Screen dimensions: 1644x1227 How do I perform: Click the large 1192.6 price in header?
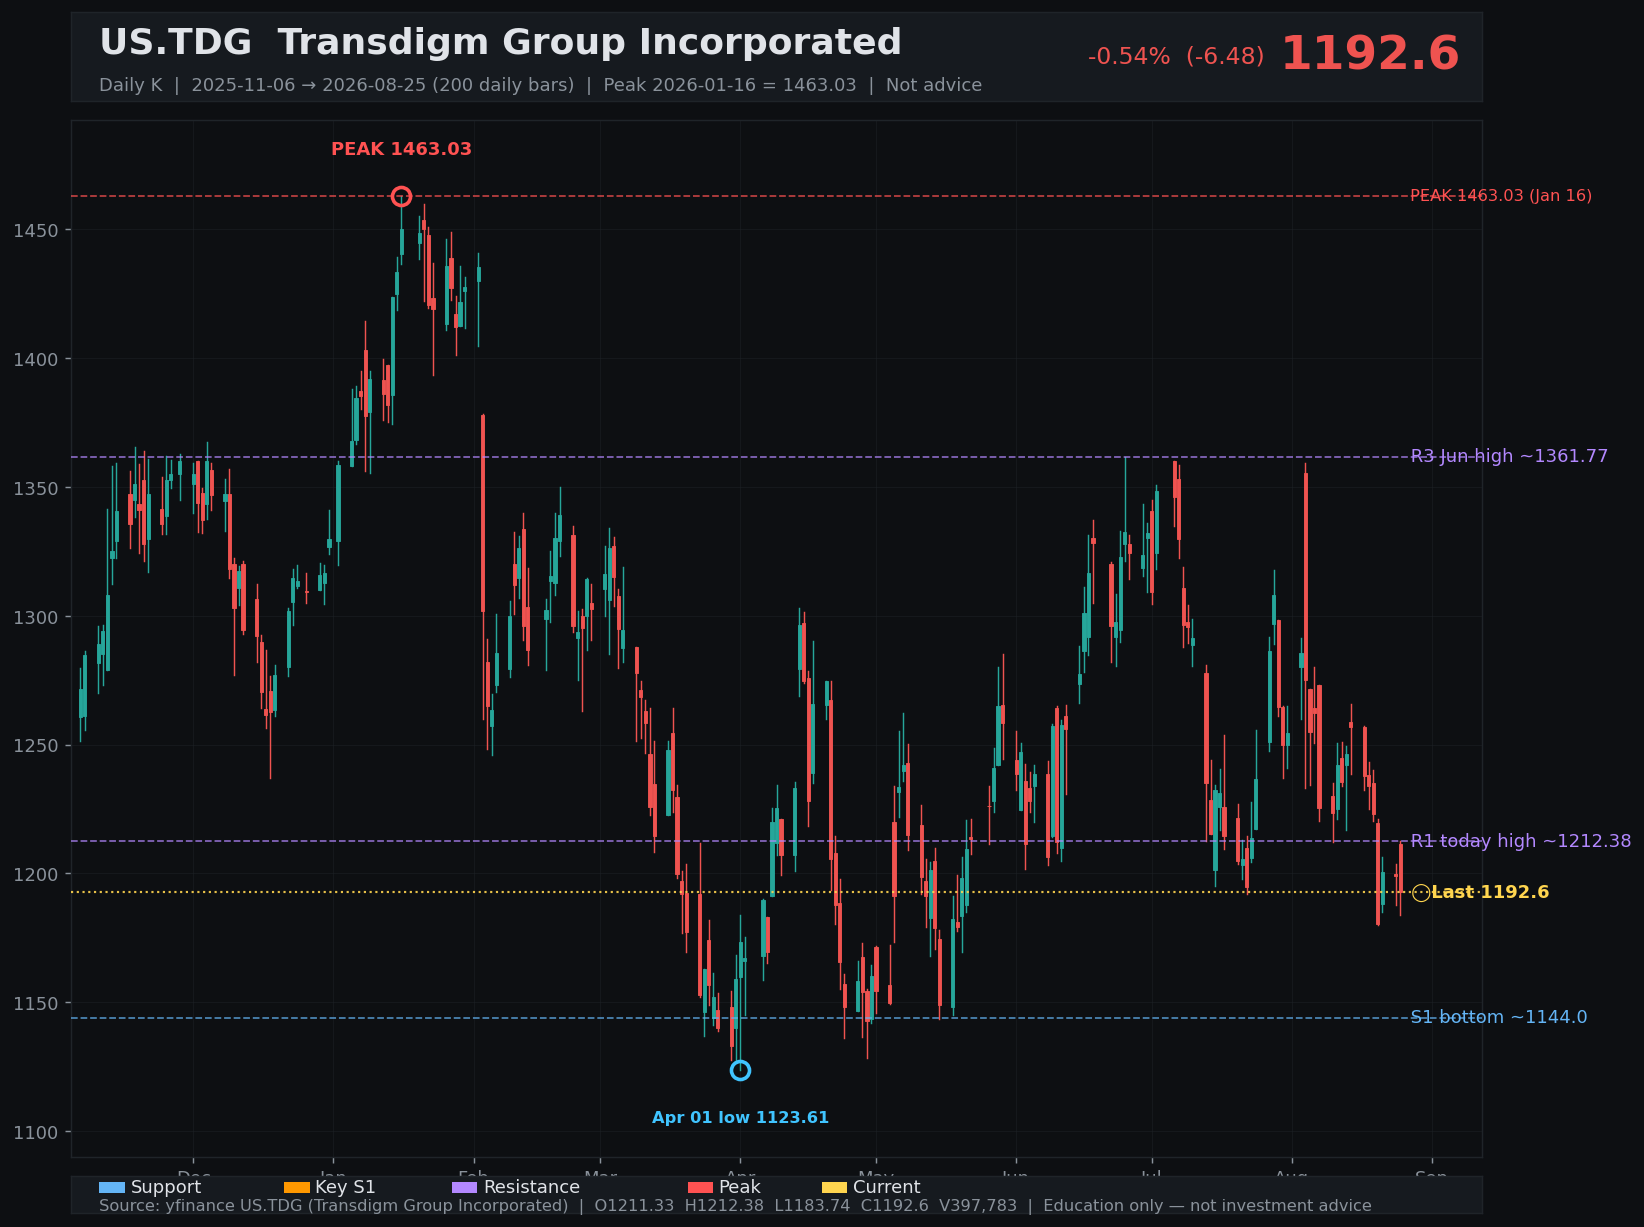click(x=1370, y=54)
